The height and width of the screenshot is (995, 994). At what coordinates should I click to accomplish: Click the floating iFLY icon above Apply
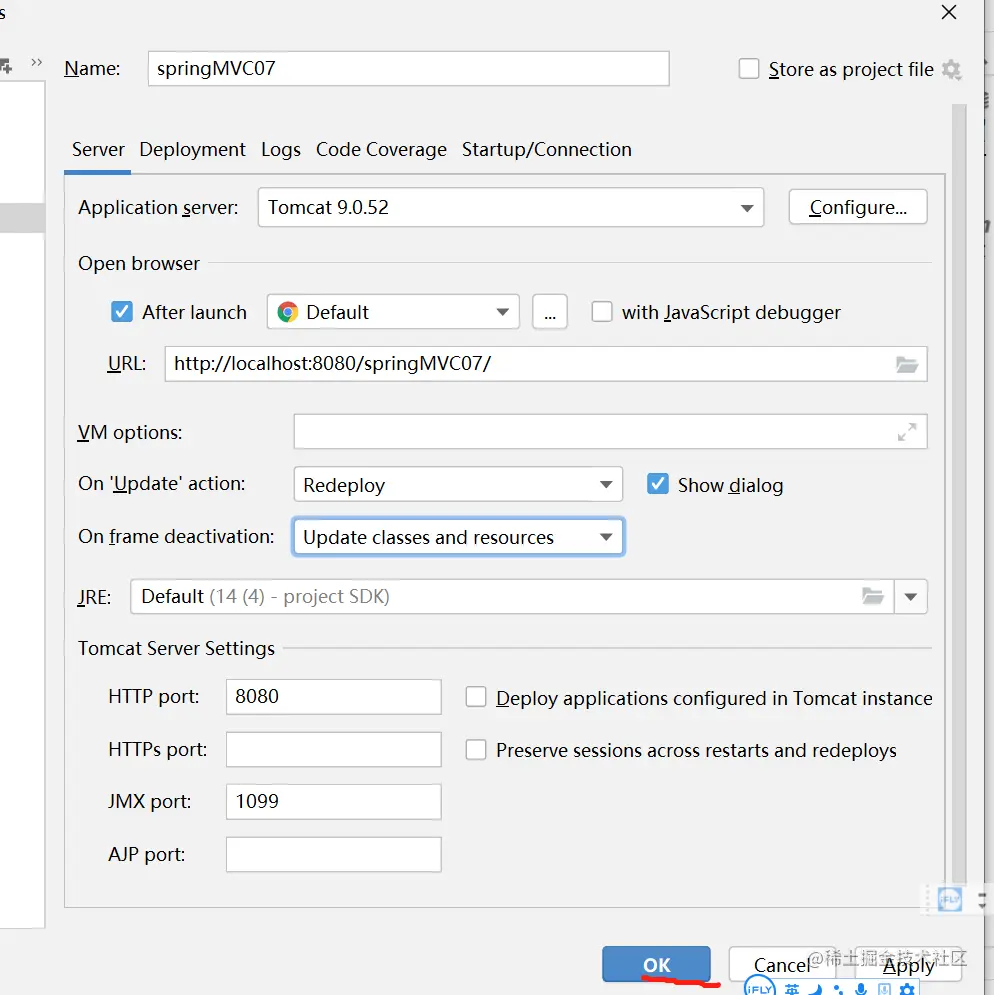coord(950,899)
